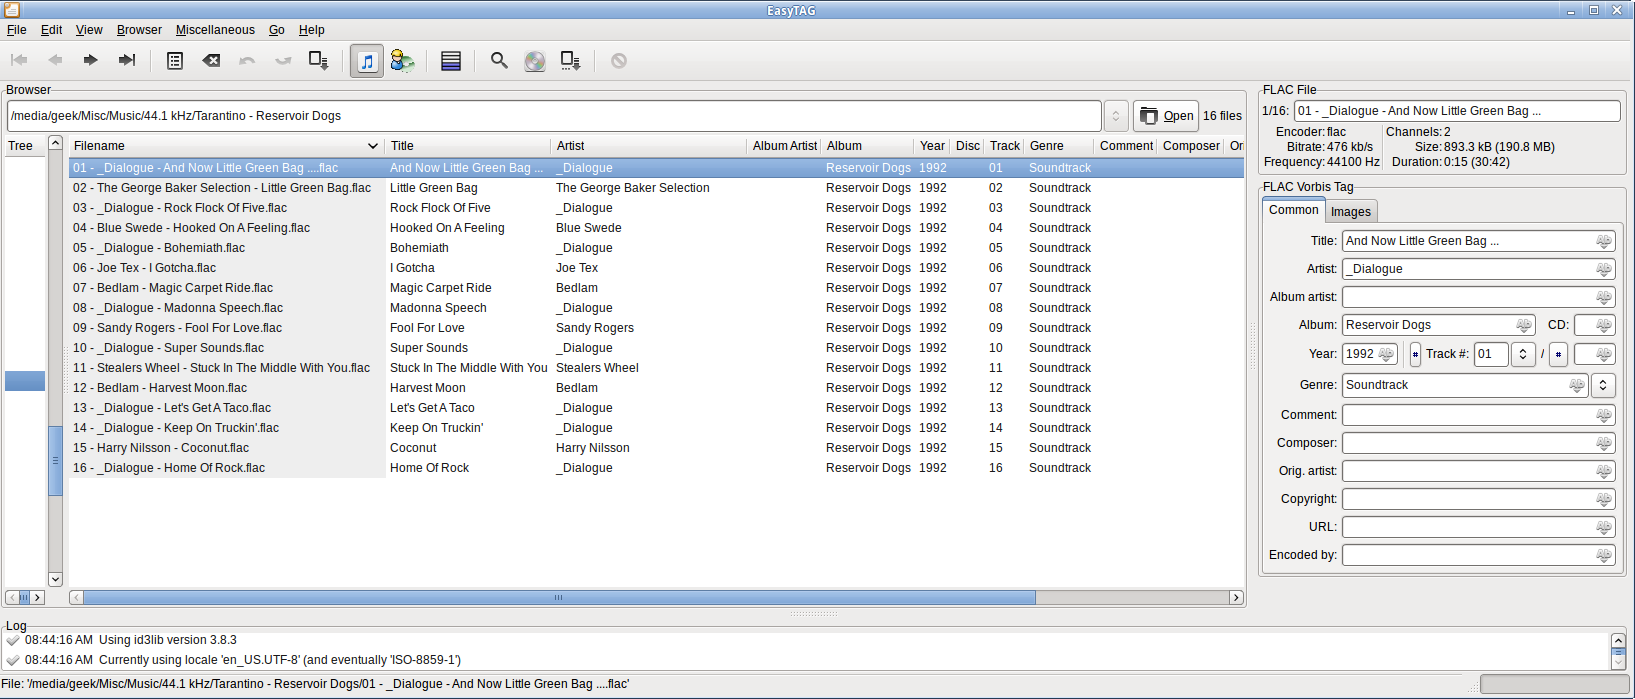Screen dimensions: 1635x699
Task: Sort by the Filename column header
Action: 226,146
